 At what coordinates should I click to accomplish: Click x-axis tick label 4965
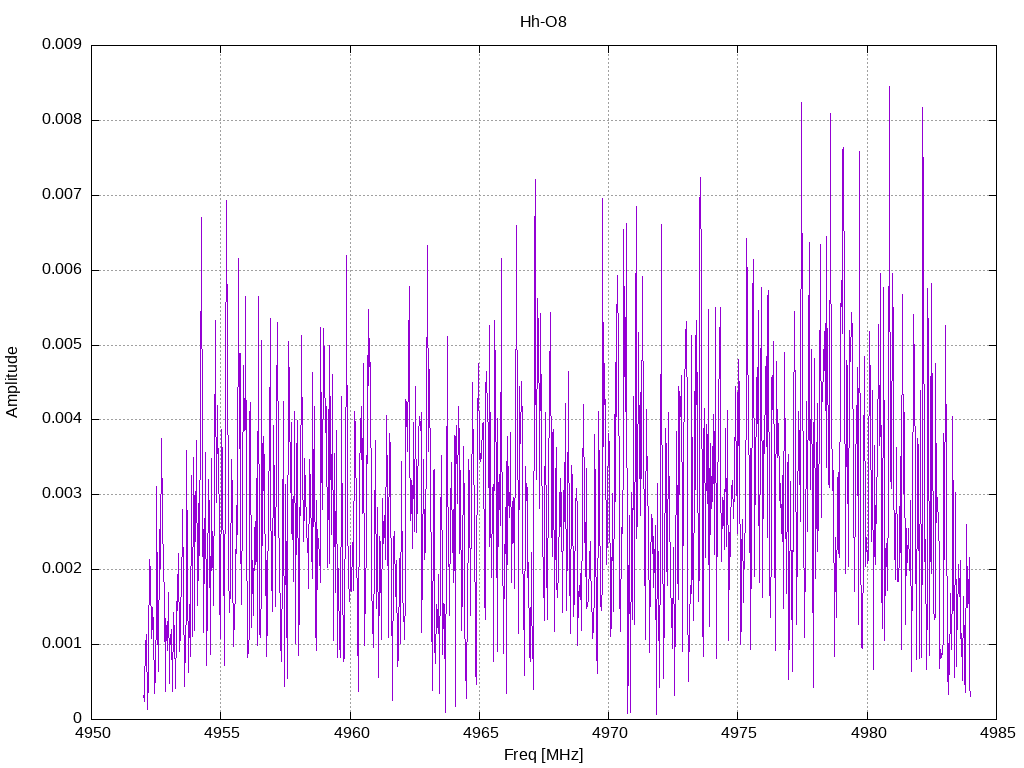click(x=480, y=733)
